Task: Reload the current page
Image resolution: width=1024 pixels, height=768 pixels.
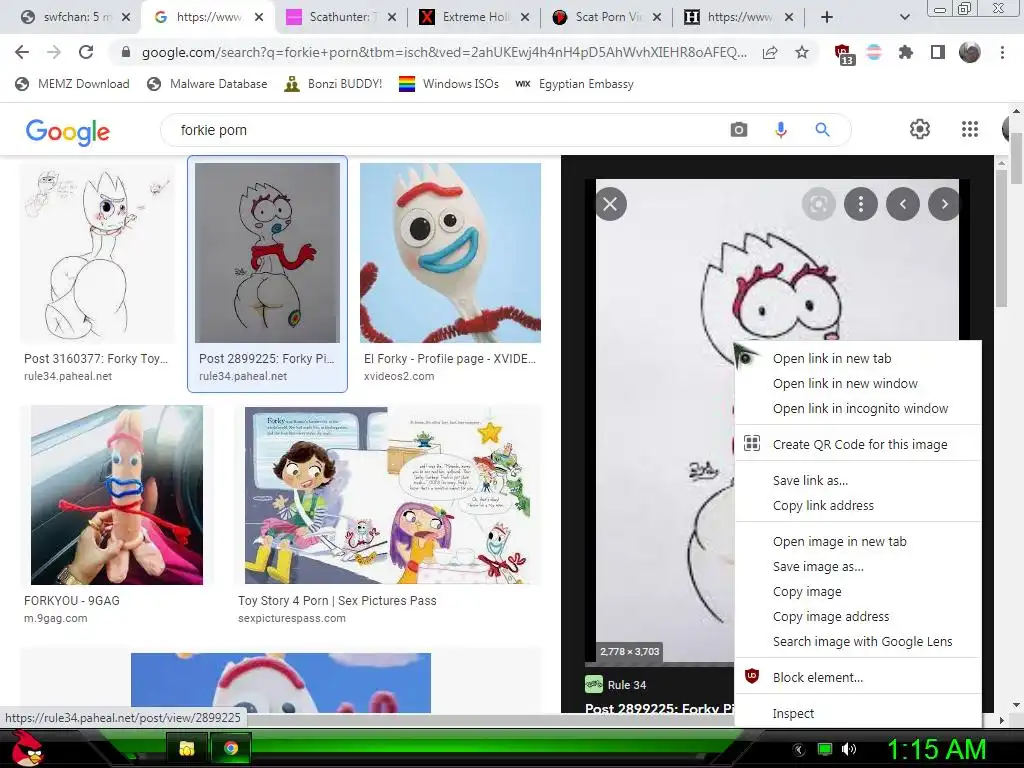Action: pyautogui.click(x=86, y=52)
